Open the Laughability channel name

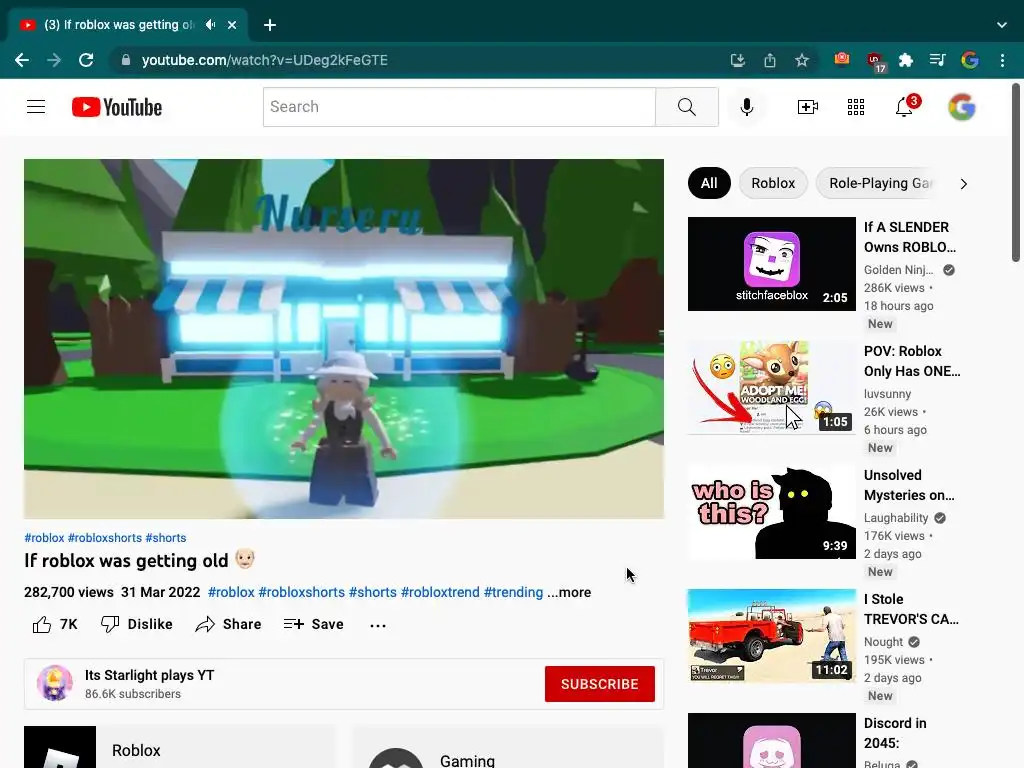point(896,518)
